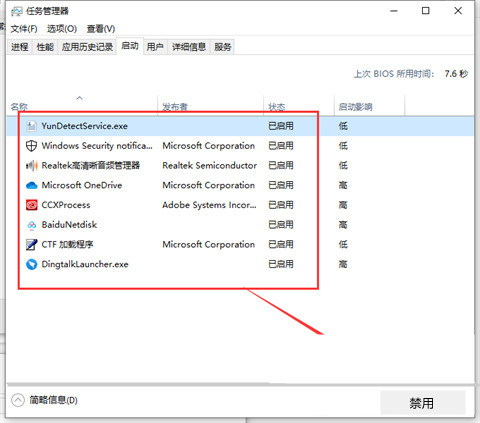Click 已启用 status of DingtalkLauncher.exe

[281, 264]
